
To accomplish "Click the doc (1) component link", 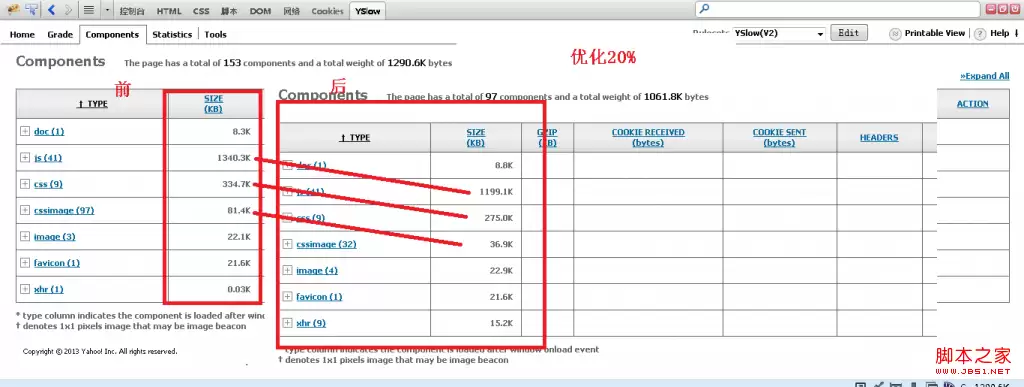I will tap(49, 132).
